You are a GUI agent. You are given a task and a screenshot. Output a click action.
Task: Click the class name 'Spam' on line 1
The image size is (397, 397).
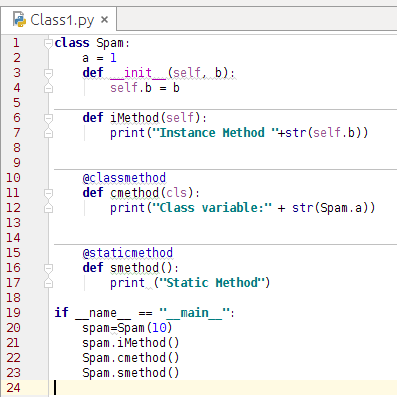110,43
